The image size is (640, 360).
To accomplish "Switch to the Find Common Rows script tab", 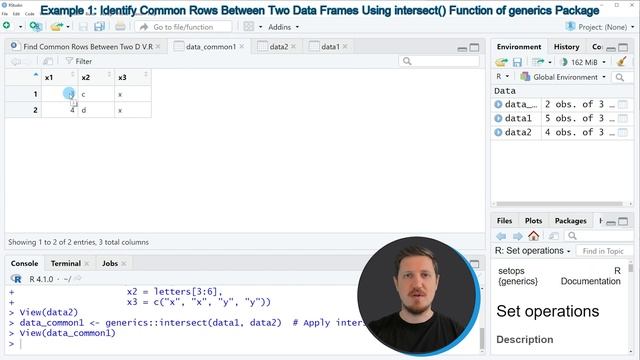I will [87, 47].
